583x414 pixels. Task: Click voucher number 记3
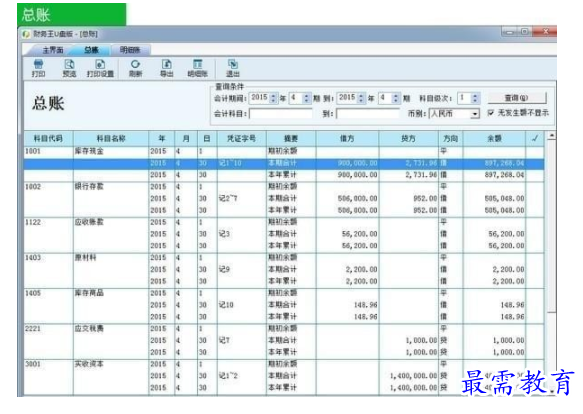(x=224, y=234)
